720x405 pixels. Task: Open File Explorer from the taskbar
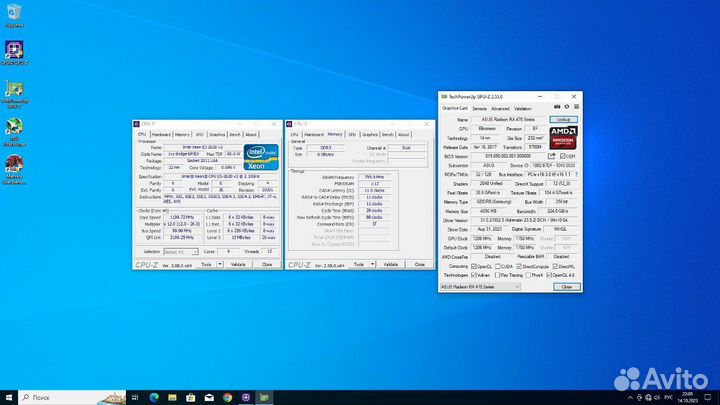coord(172,397)
